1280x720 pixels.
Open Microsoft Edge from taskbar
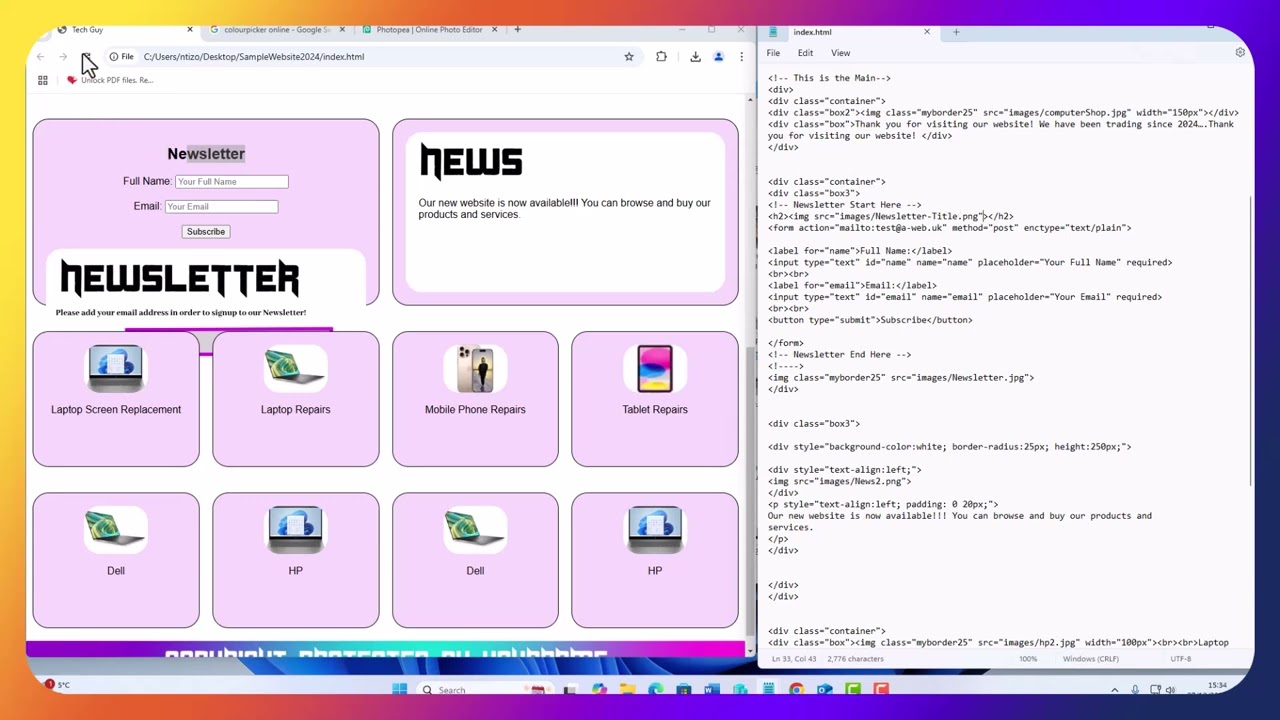pyautogui.click(x=655, y=689)
